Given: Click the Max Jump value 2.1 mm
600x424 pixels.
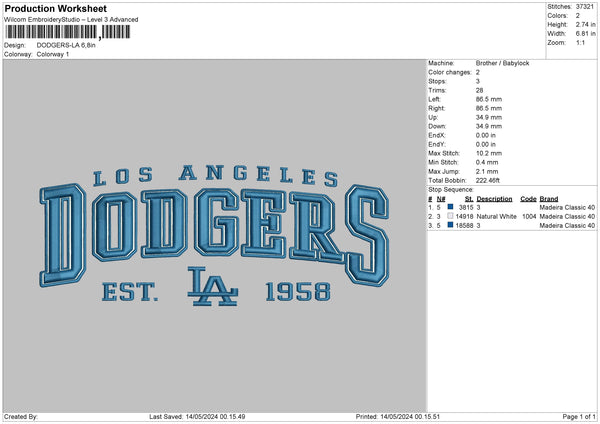Looking at the screenshot, I should (487, 172).
